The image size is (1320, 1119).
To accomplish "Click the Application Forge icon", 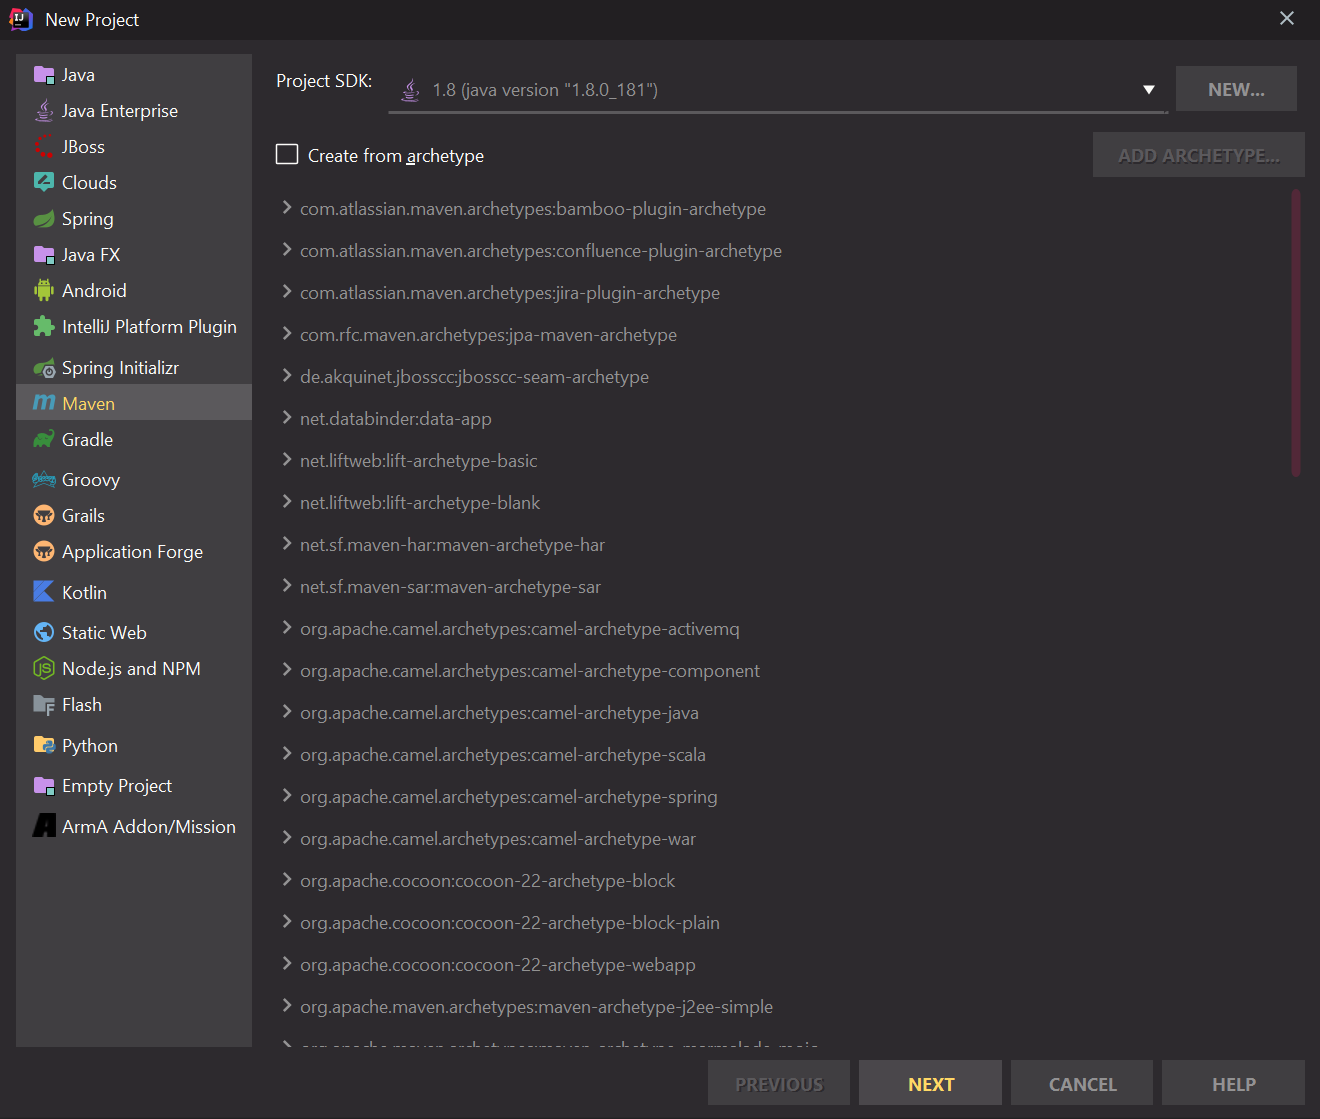I will click(x=44, y=552).
